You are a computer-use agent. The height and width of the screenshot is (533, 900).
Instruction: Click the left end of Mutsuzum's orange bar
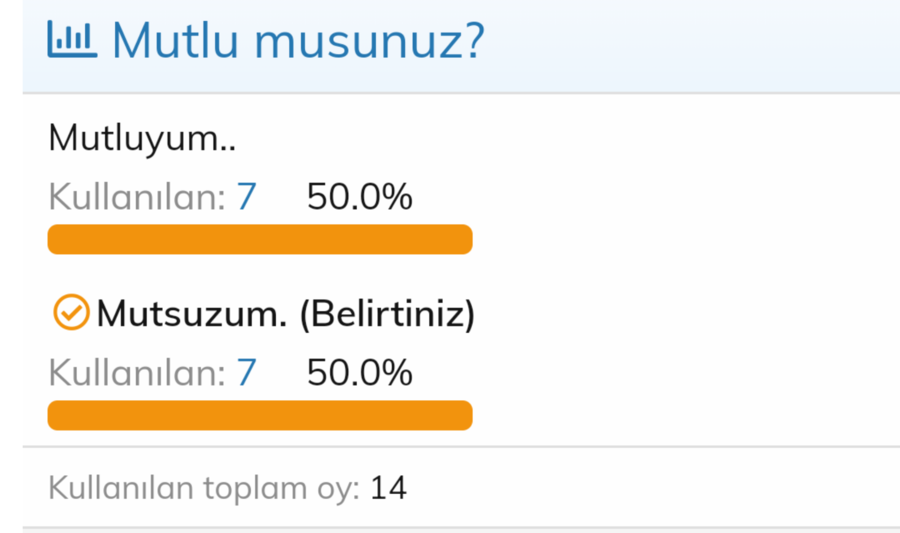(x=55, y=415)
